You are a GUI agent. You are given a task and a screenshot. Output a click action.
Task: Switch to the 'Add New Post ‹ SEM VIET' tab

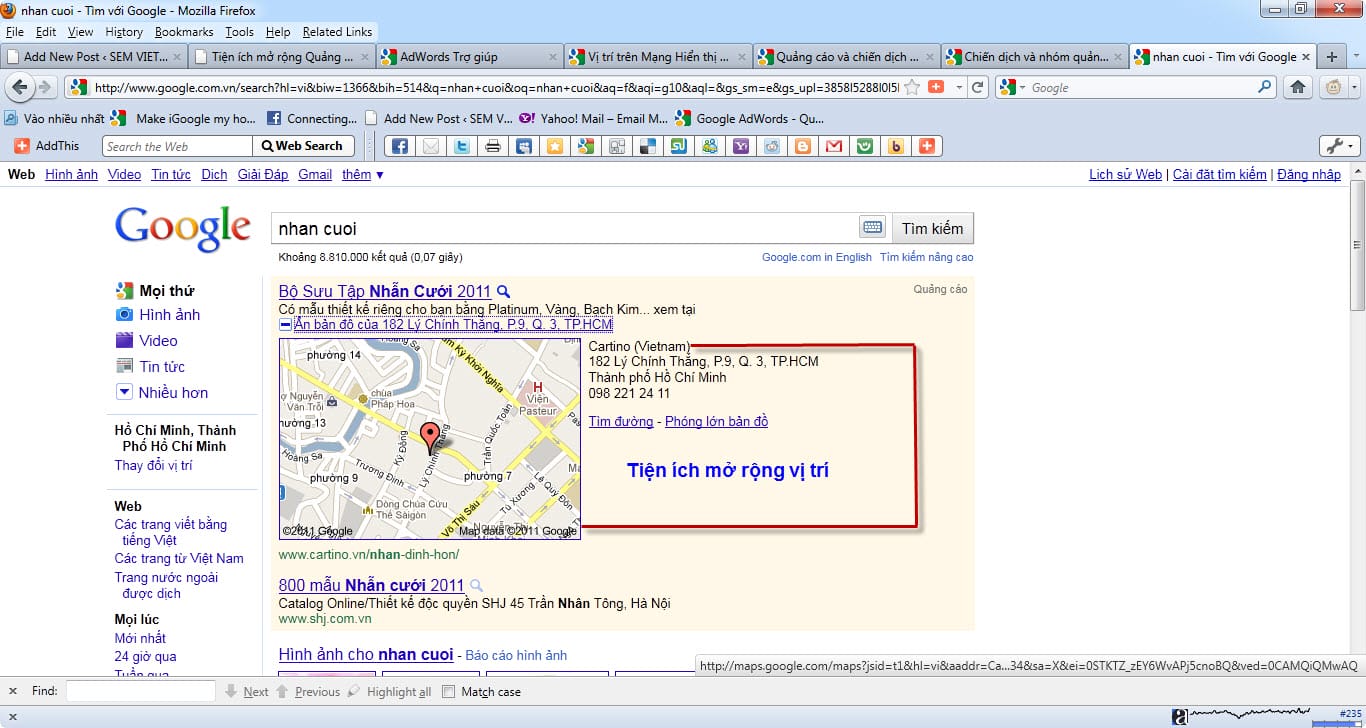(94, 57)
